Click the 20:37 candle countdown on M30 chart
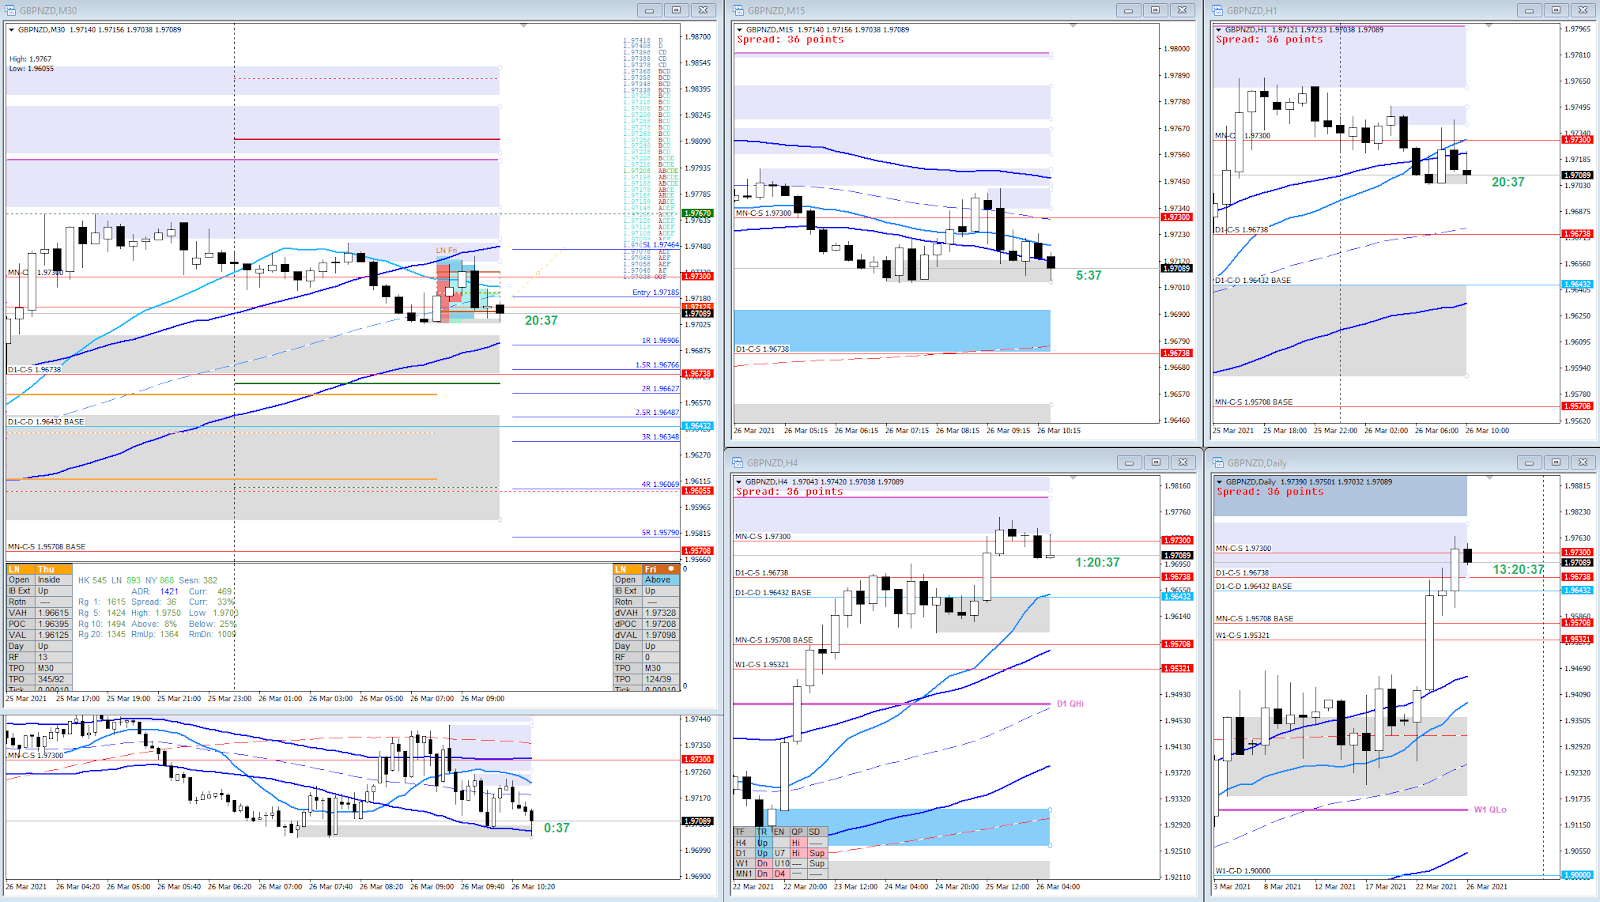Viewport: 1600px width, 902px height. tap(541, 320)
